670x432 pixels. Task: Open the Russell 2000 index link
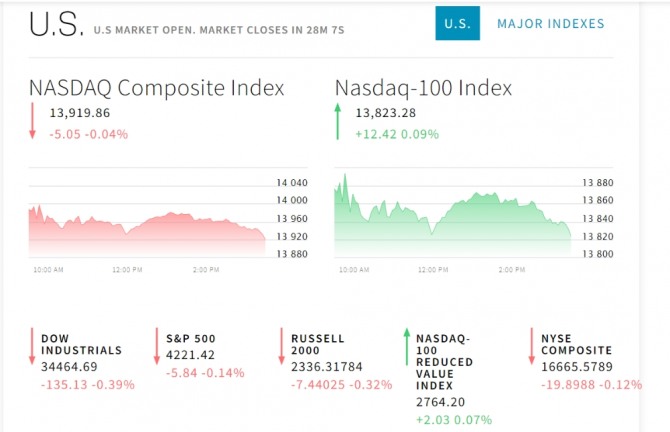click(x=318, y=344)
